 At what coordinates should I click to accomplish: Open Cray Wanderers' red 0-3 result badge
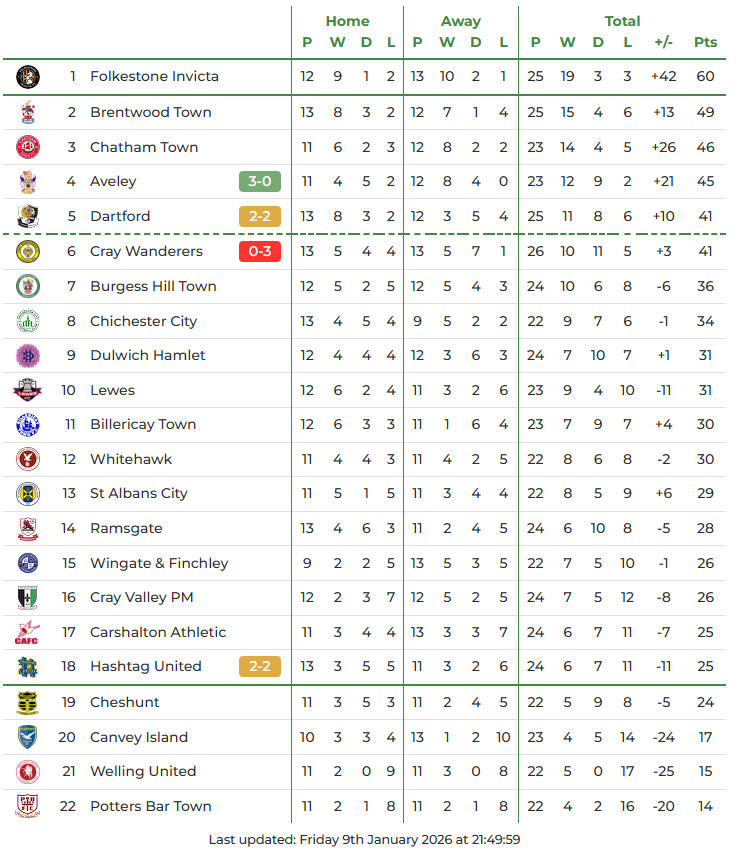(260, 251)
